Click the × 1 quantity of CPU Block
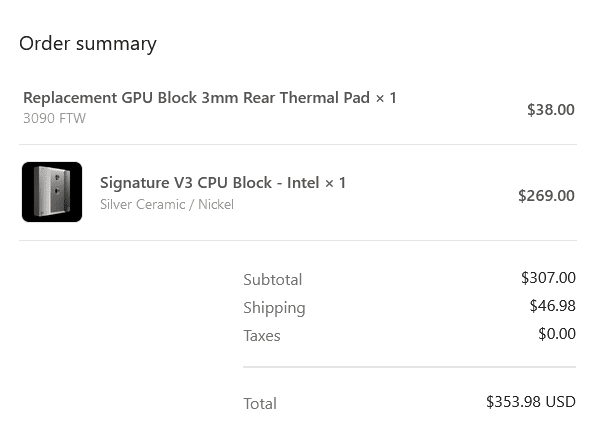The width and height of the screenshot is (616, 430). point(336,183)
